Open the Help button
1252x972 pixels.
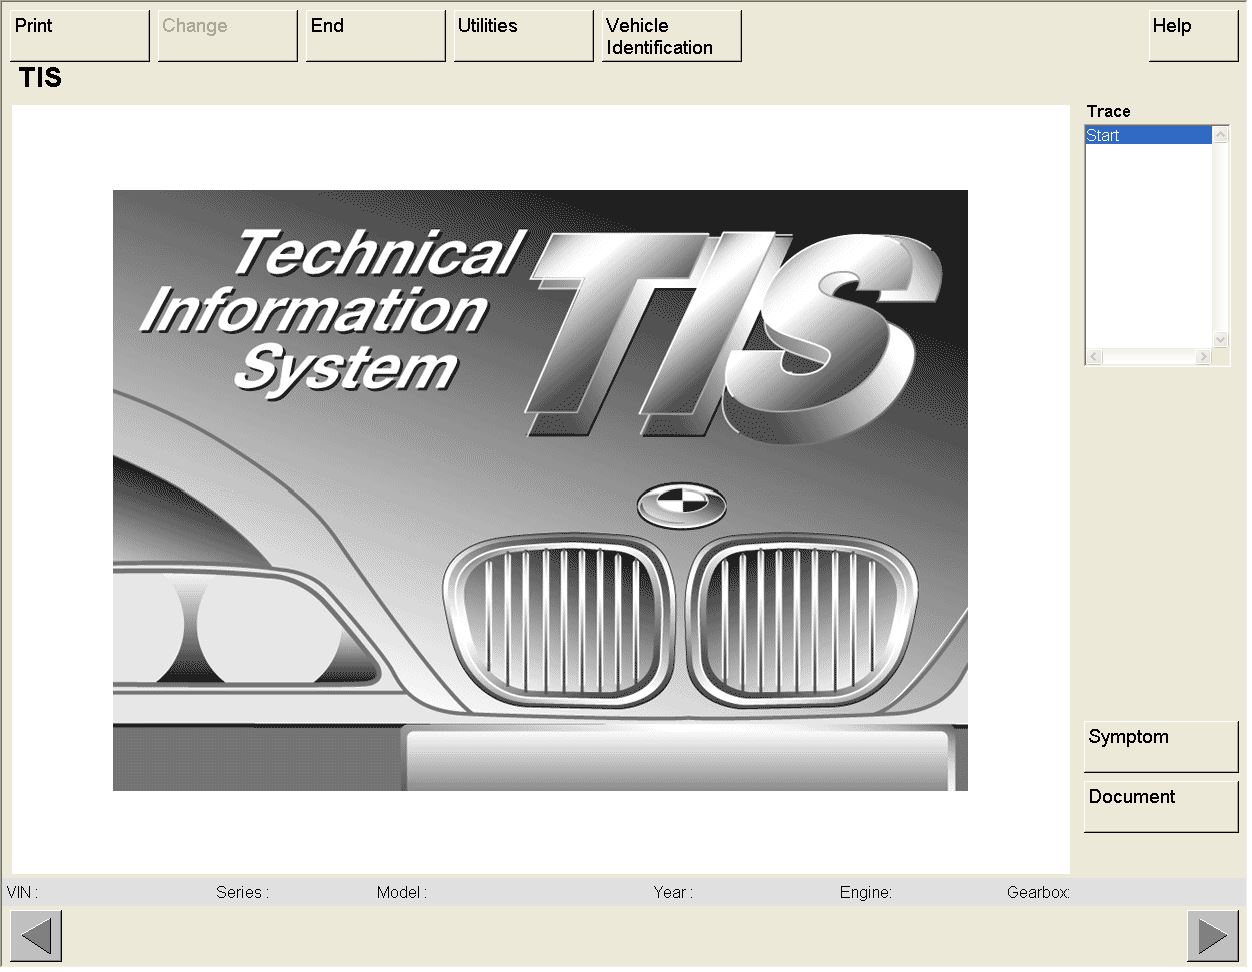1194,36
